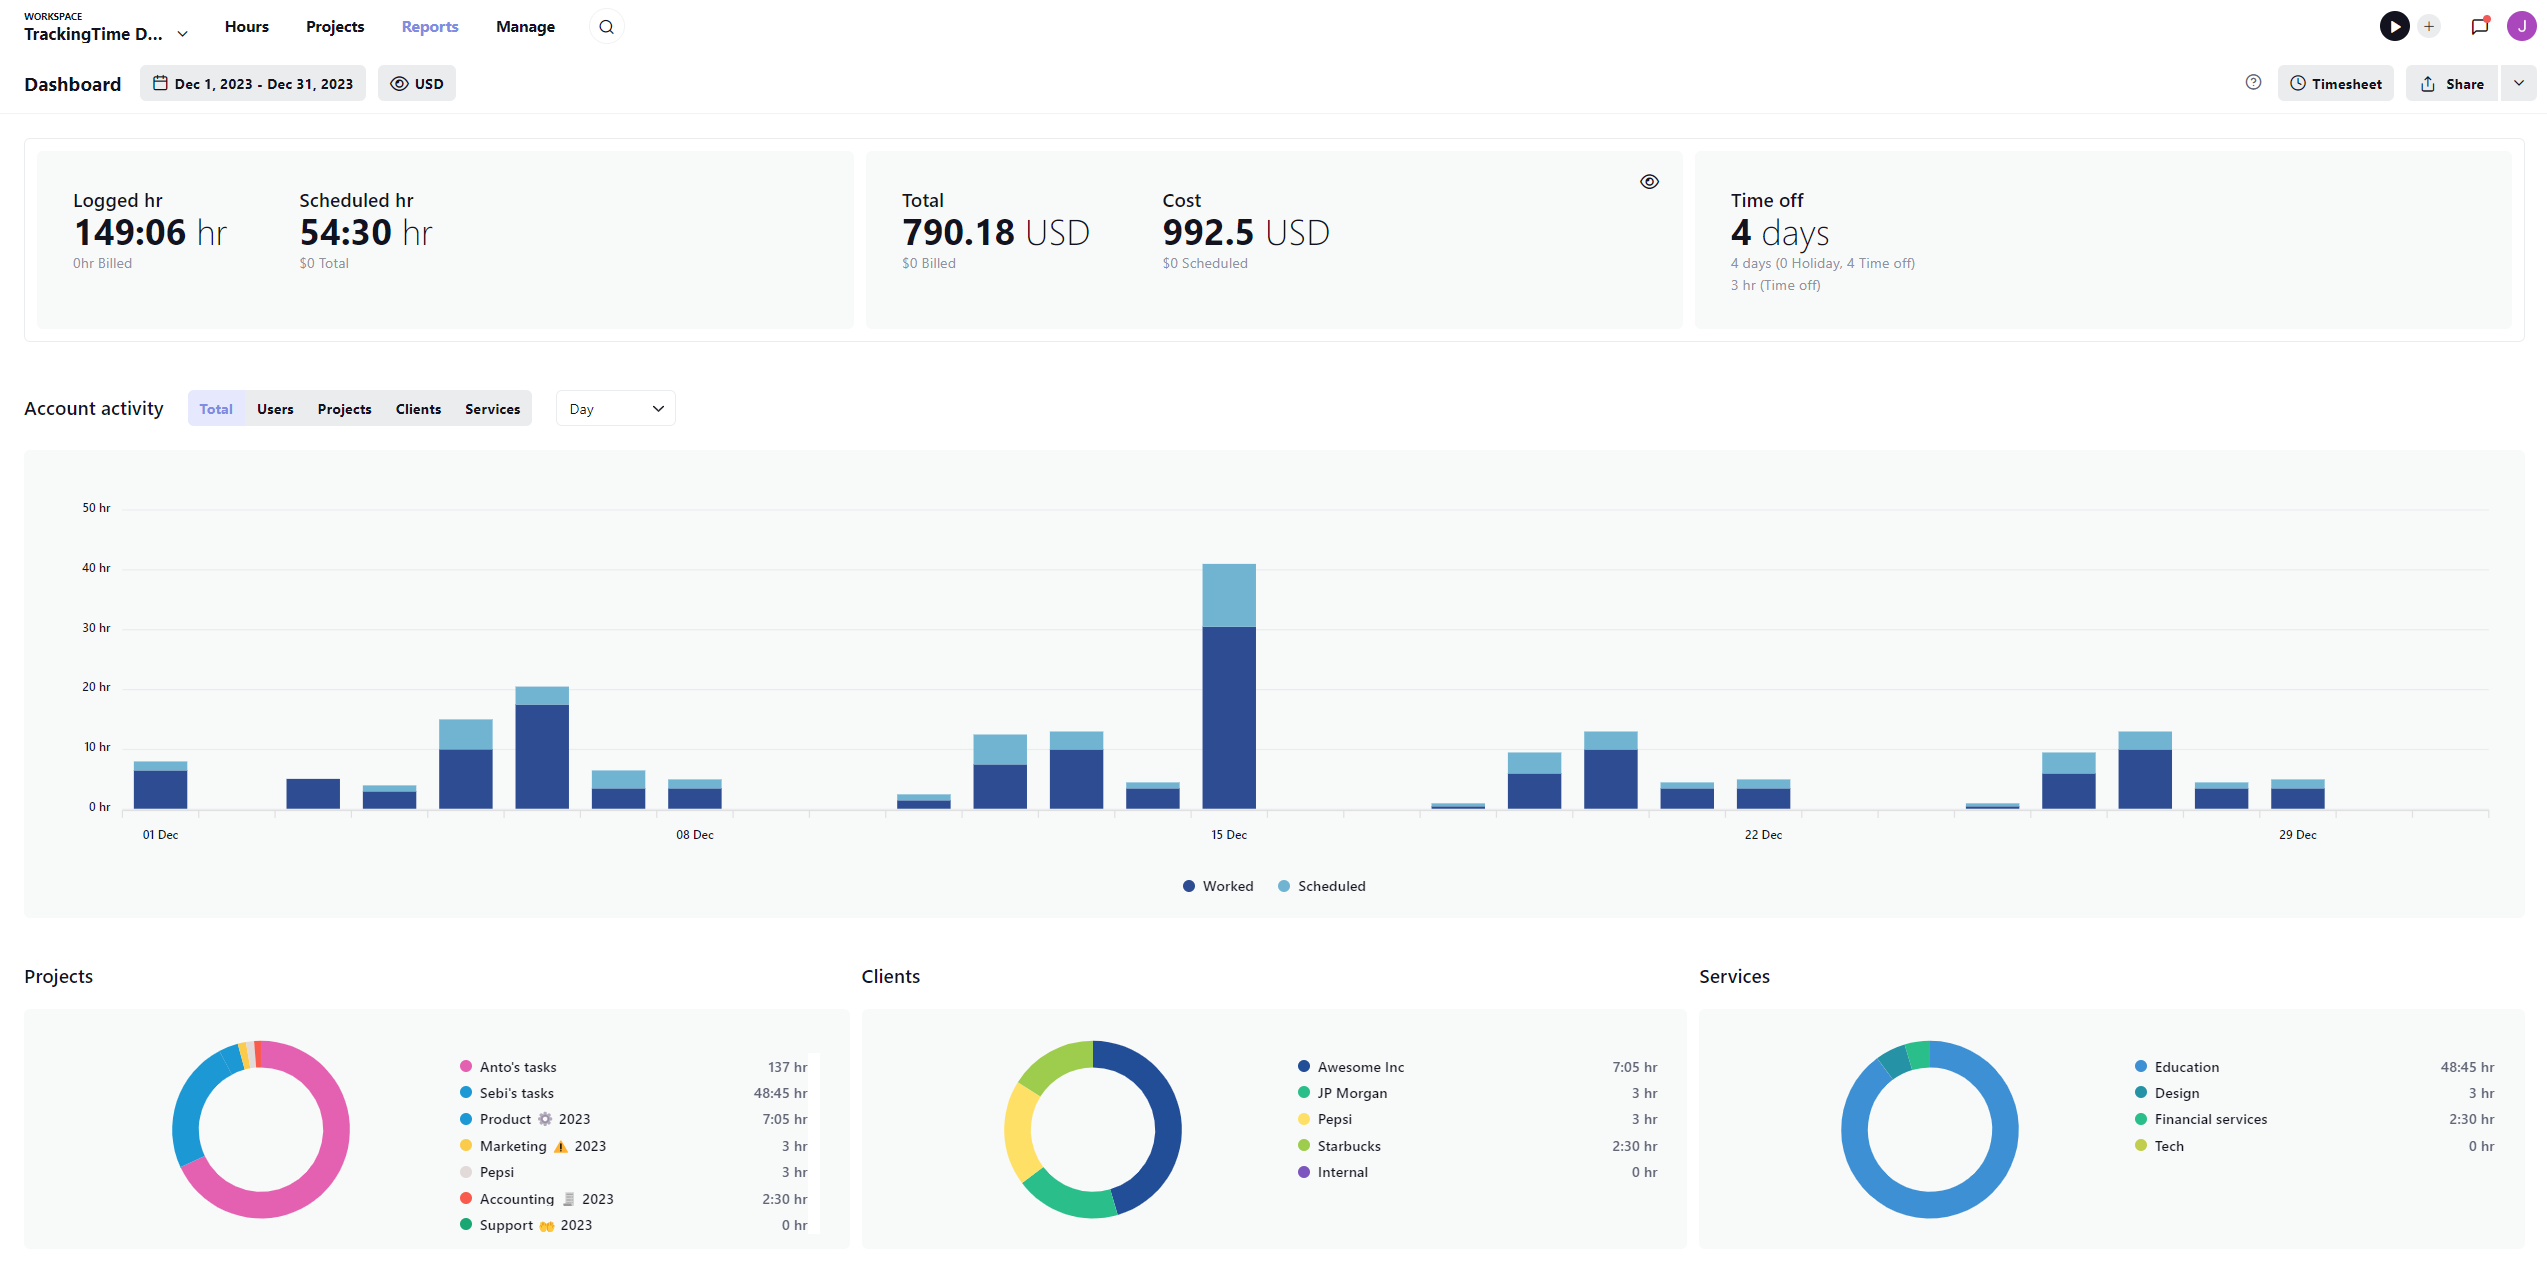The image size is (2547, 1264).
Task: Switch to the Projects activity tab
Action: 345,409
